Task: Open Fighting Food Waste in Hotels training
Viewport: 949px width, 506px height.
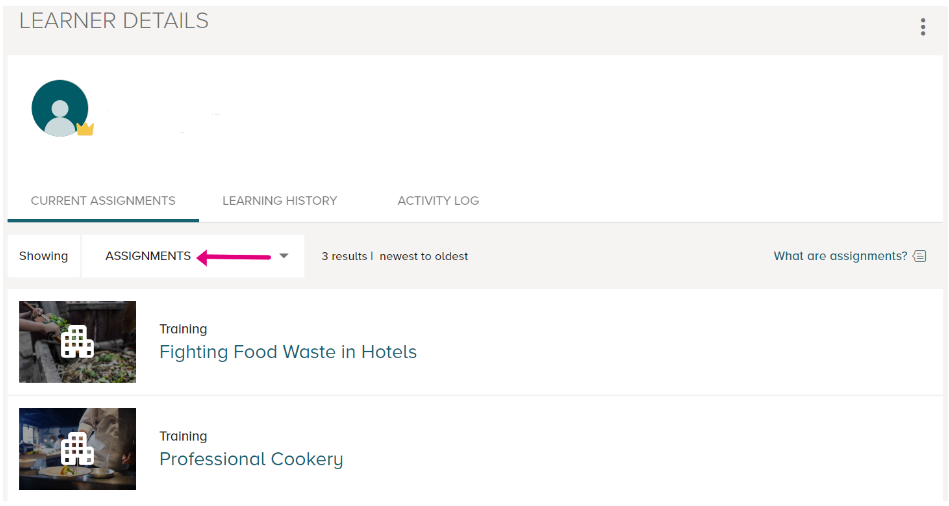Action: coord(288,352)
